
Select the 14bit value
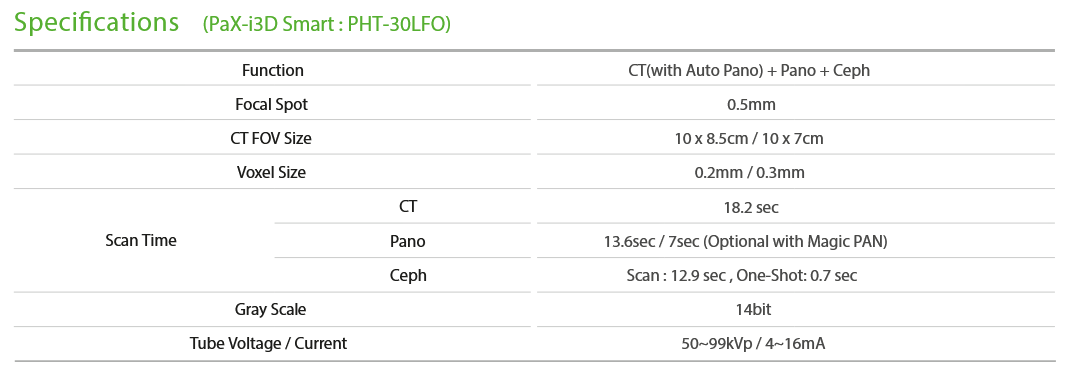click(751, 310)
